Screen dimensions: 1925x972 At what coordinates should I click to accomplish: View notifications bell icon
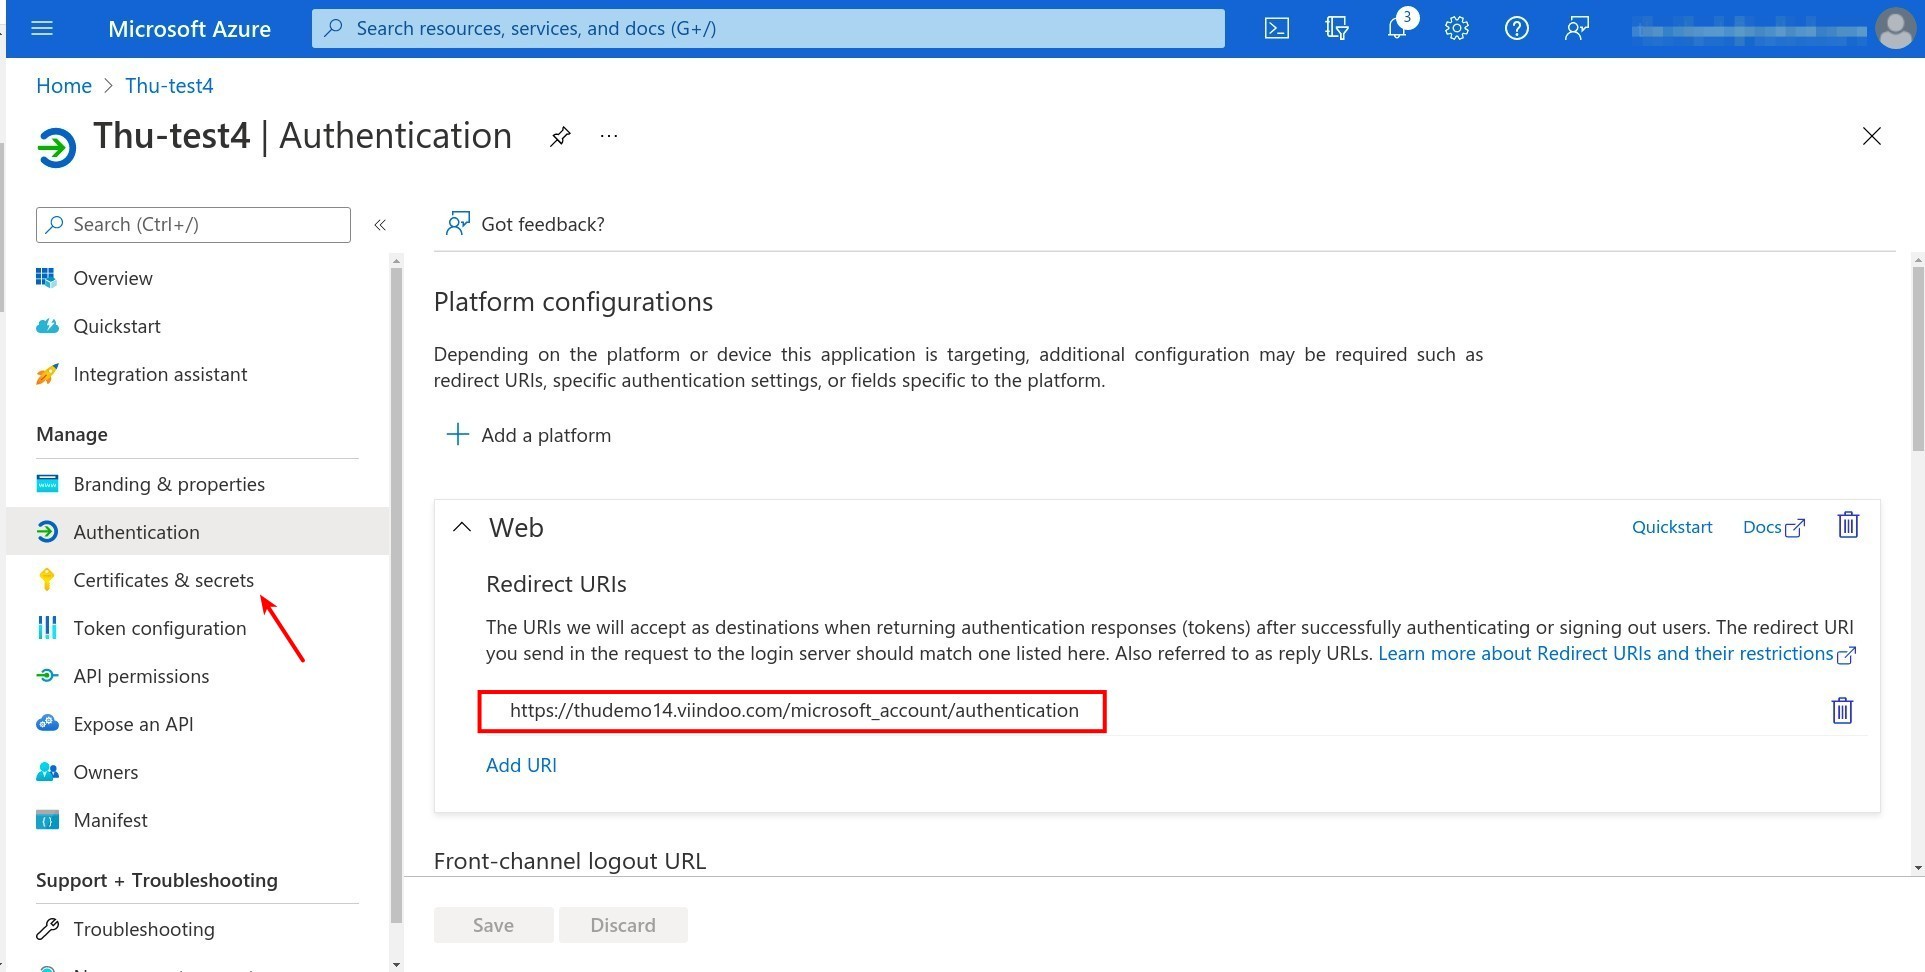[1397, 28]
